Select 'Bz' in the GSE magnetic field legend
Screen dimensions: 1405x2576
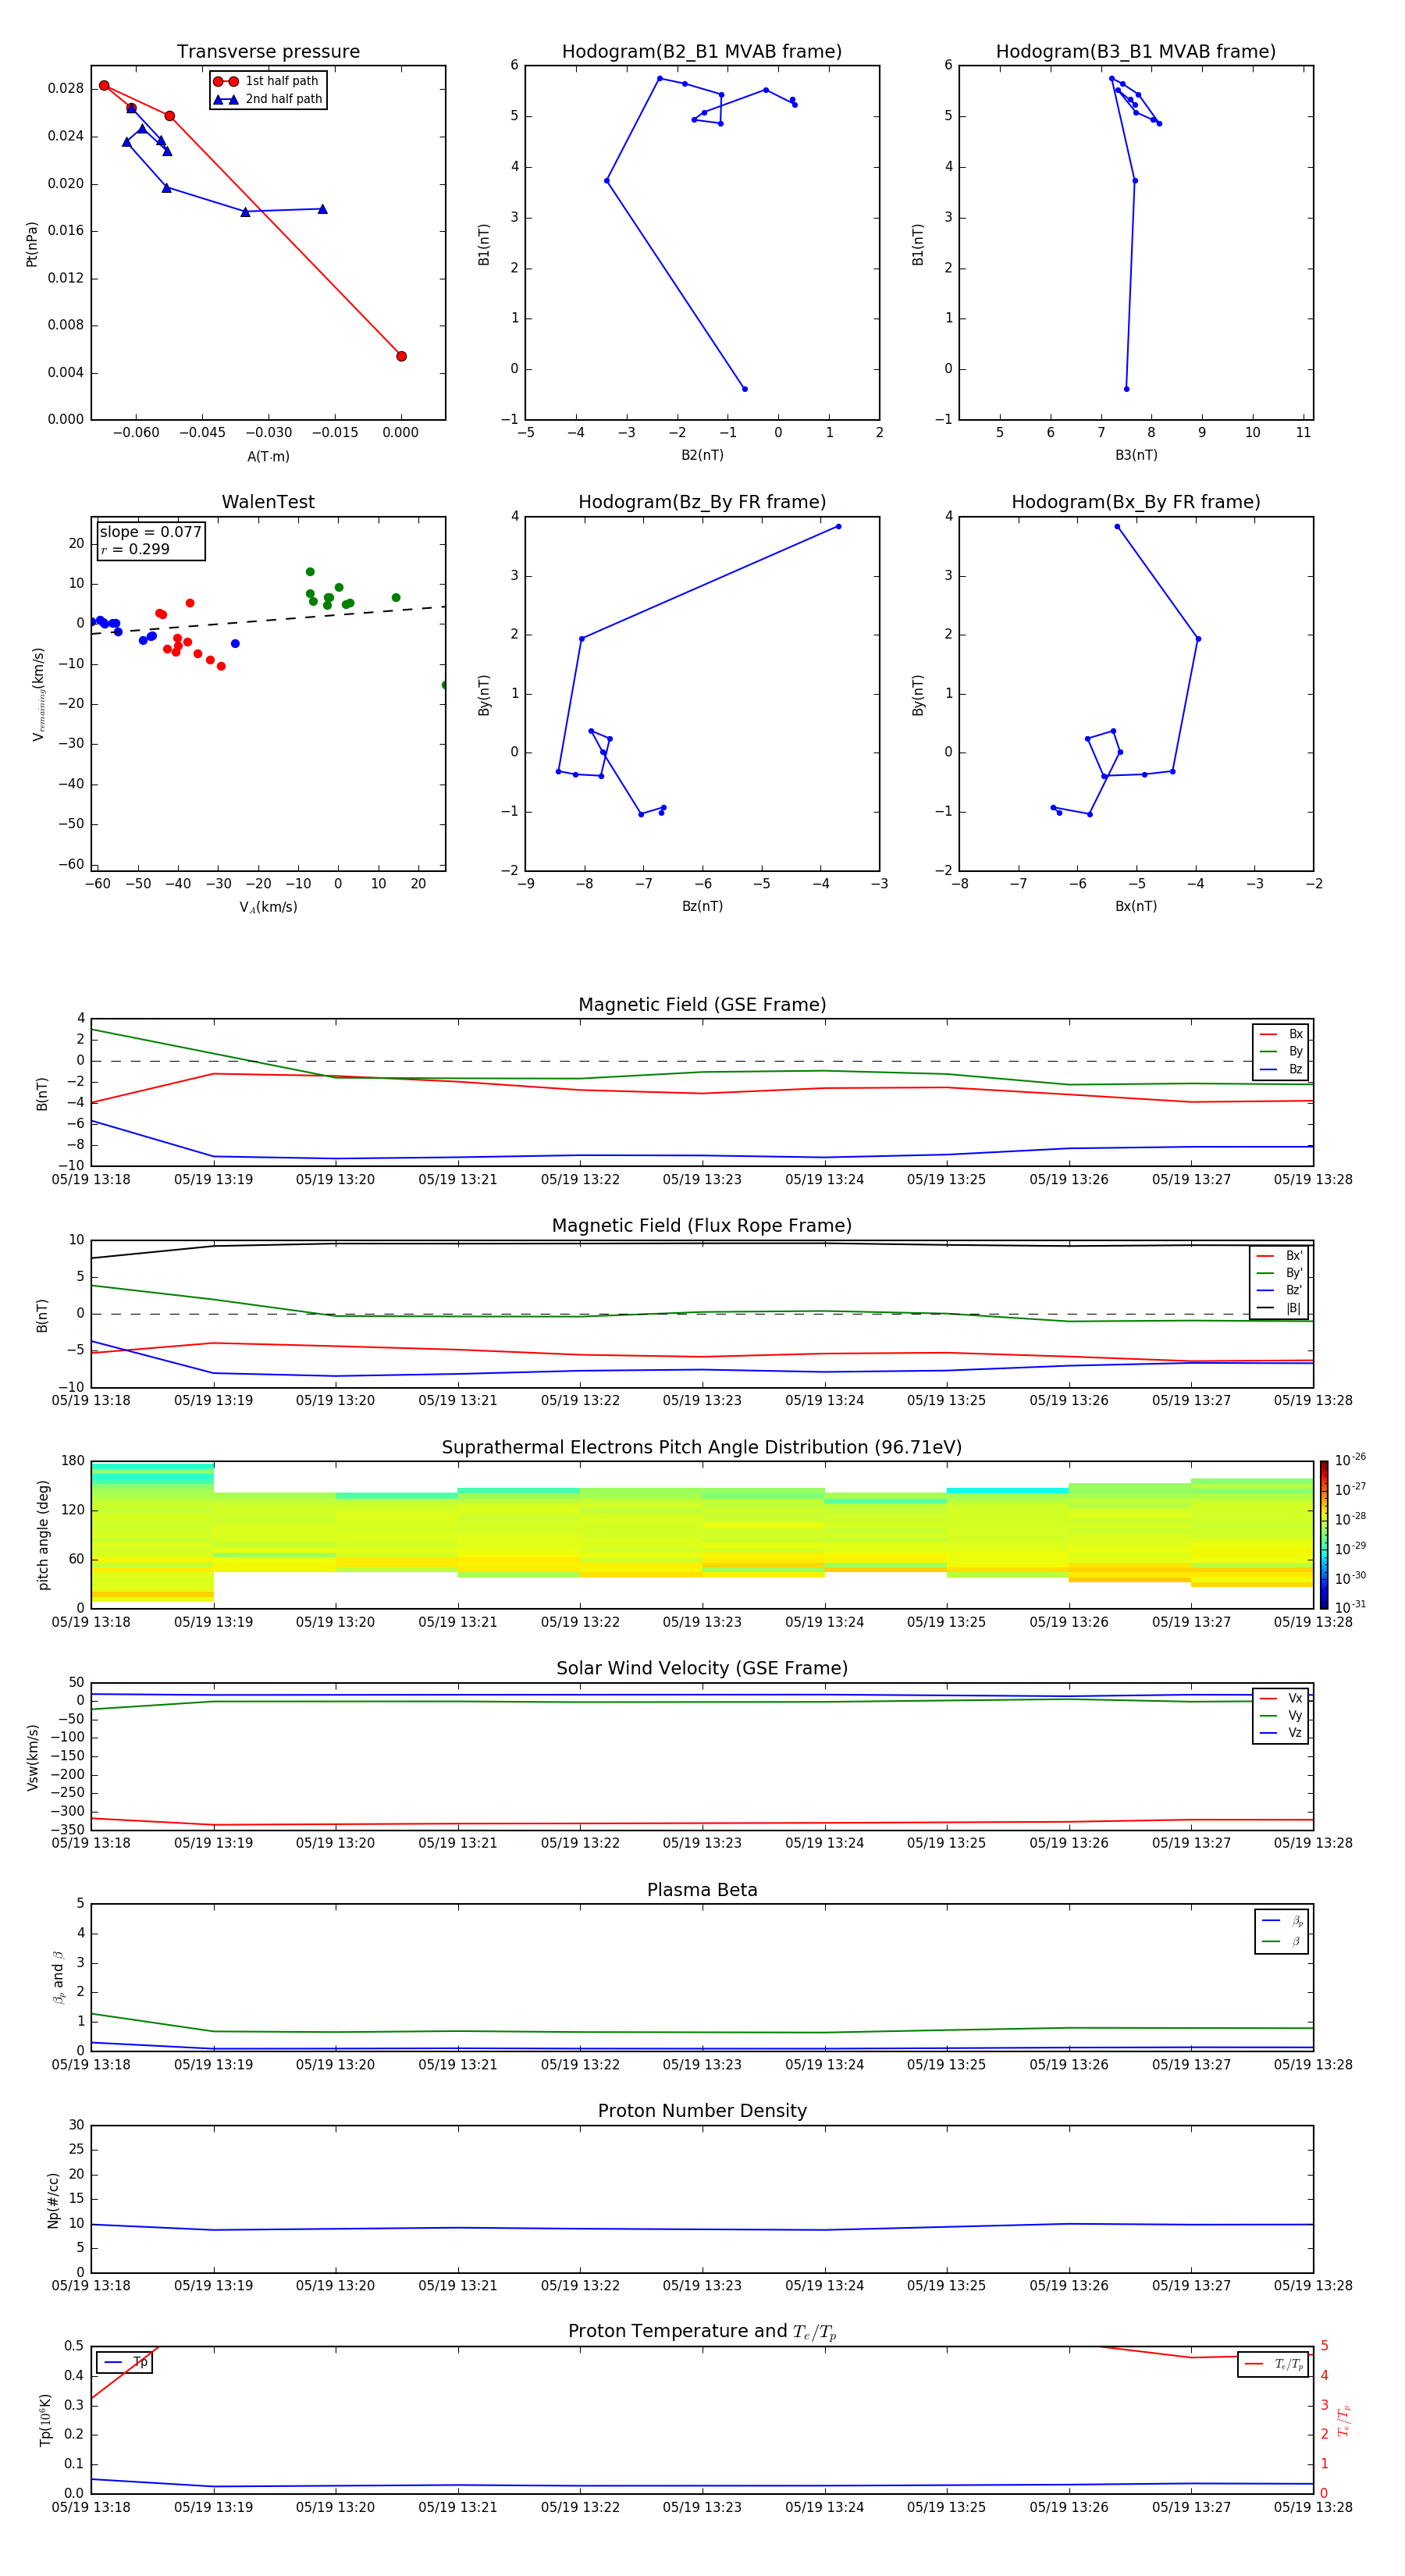click(x=1281, y=1070)
